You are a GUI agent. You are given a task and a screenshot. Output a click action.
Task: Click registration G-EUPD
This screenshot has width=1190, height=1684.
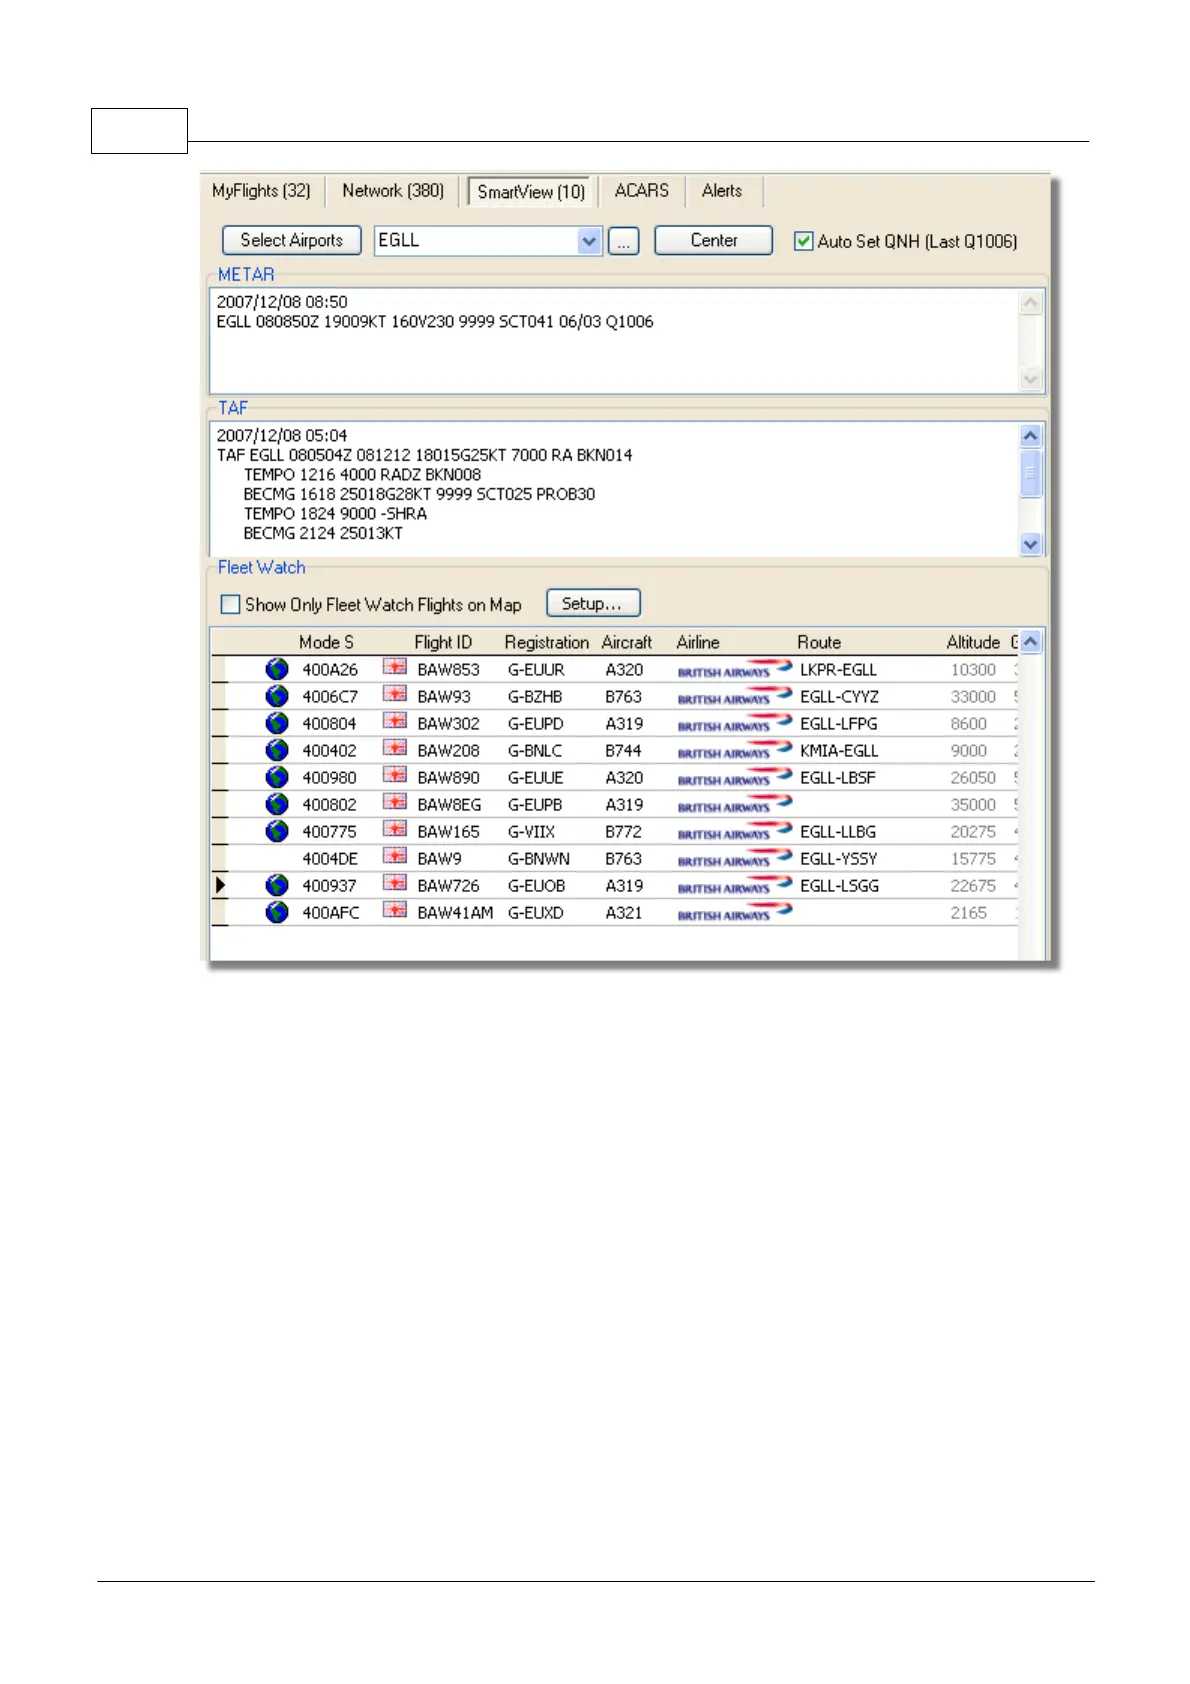click(x=535, y=724)
